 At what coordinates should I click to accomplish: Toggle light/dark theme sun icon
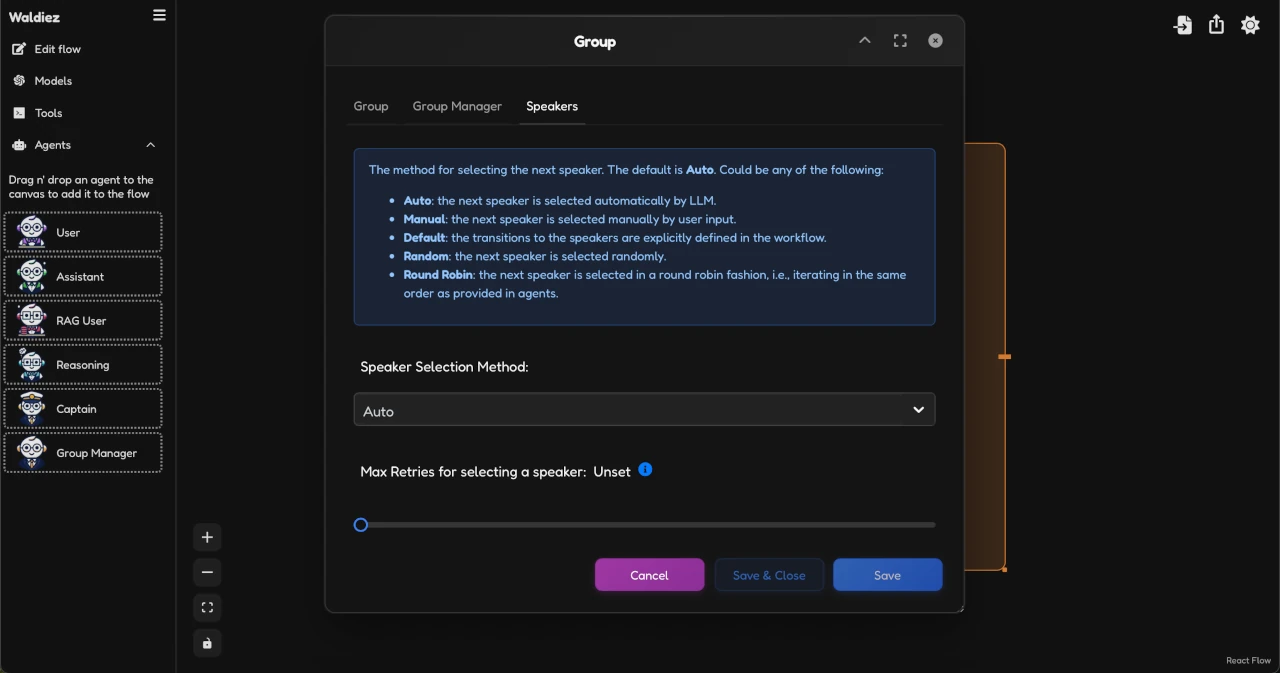(1250, 25)
